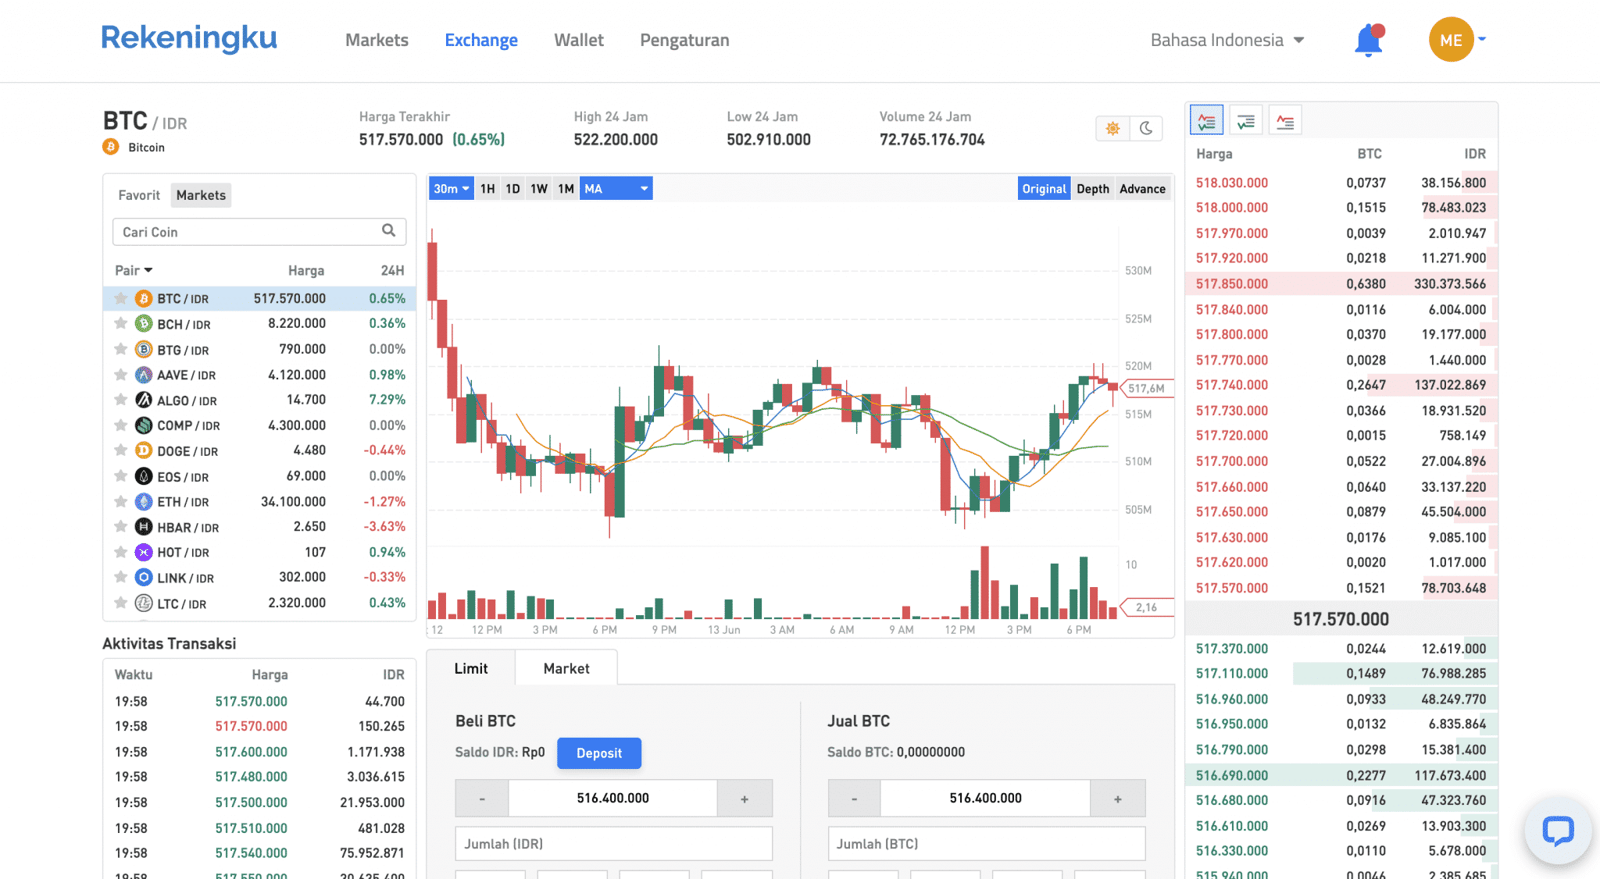Open the live chat bubble icon
Image resolution: width=1600 pixels, height=879 pixels.
click(1558, 830)
